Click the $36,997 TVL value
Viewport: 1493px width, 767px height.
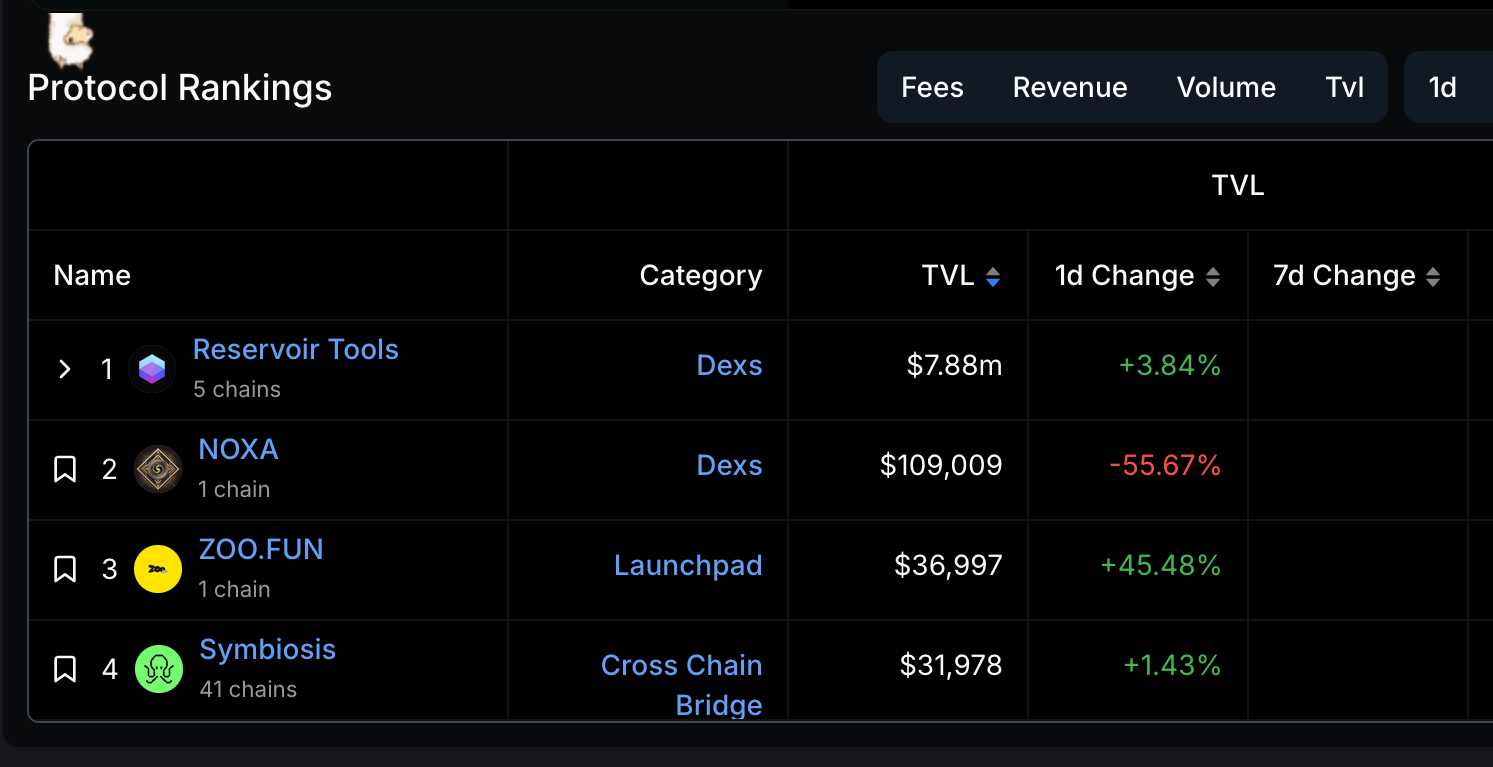coord(948,566)
